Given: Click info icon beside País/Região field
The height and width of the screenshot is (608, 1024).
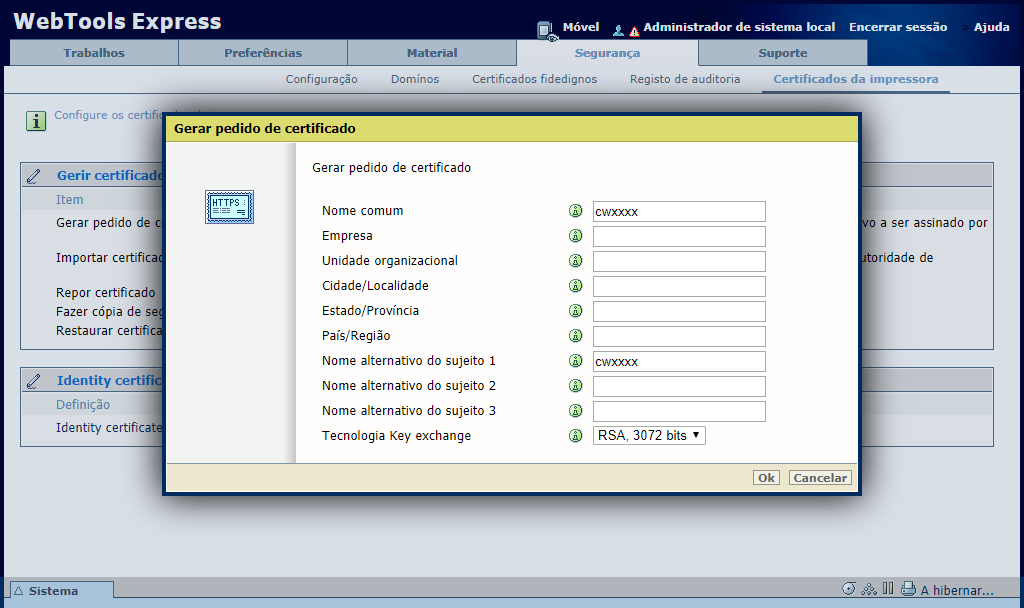Looking at the screenshot, I should (x=576, y=336).
